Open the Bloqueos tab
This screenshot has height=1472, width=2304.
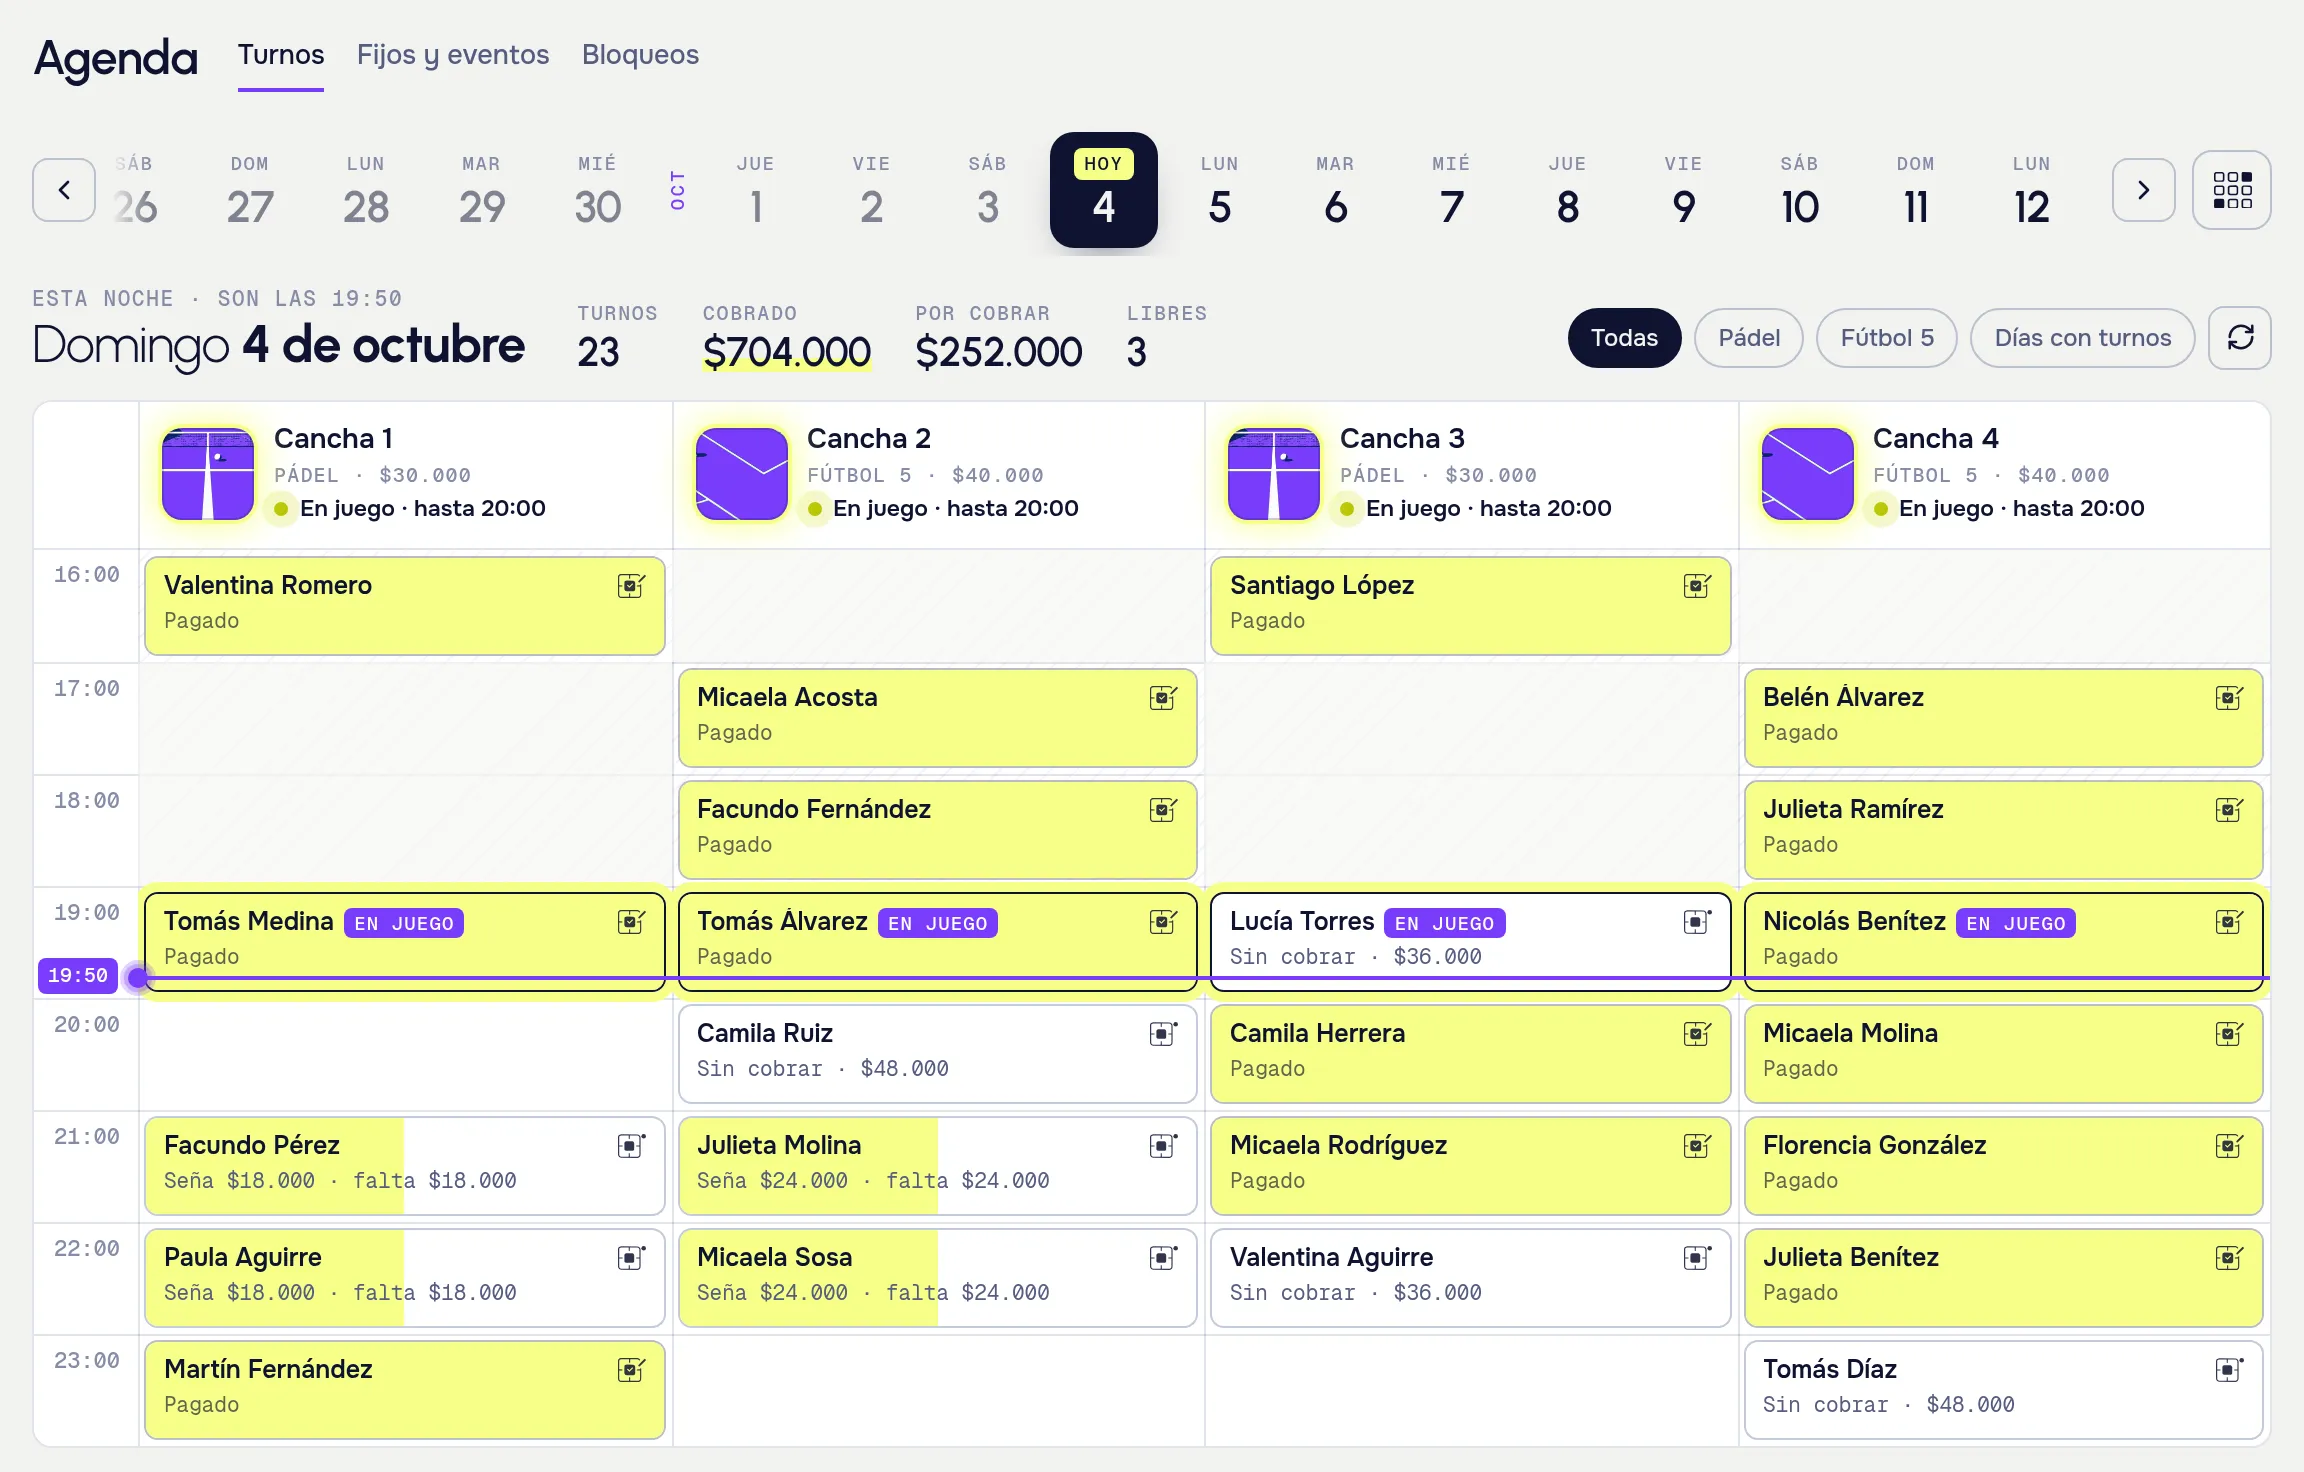click(x=640, y=55)
